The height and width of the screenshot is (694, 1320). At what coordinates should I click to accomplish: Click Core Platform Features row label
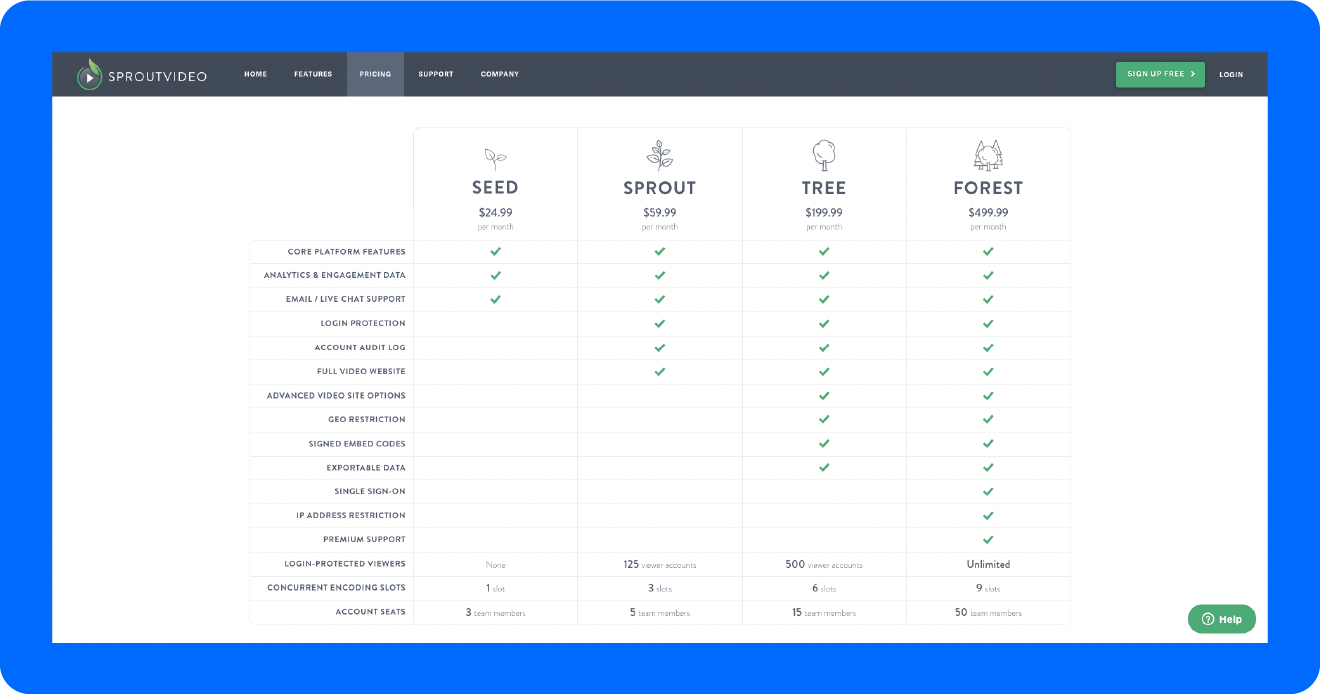(347, 252)
